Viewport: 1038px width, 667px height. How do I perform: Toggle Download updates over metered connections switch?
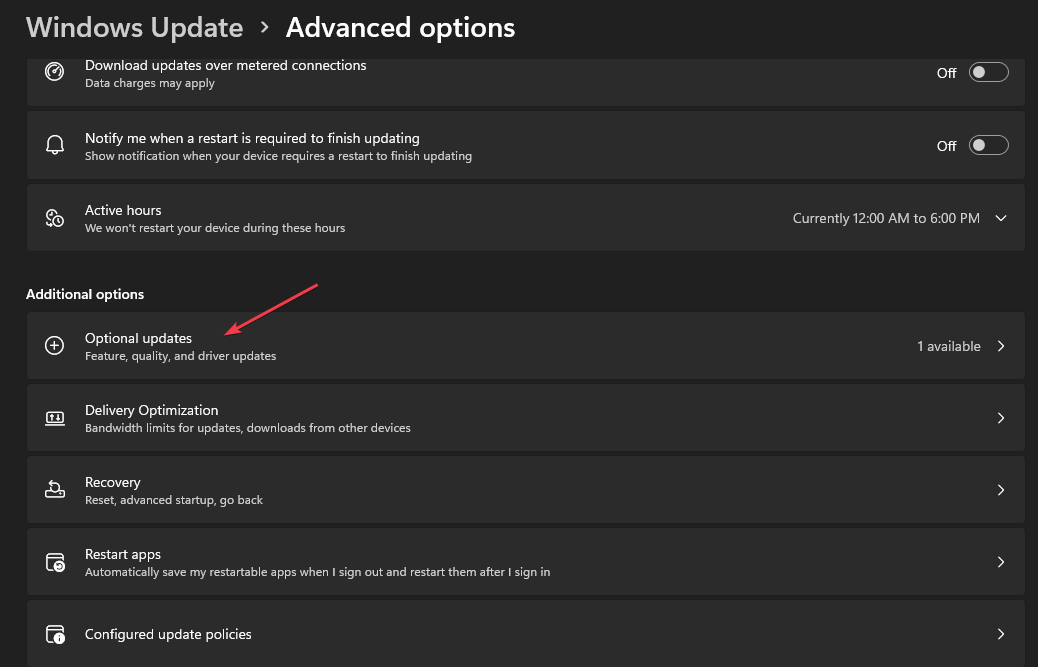coord(988,72)
